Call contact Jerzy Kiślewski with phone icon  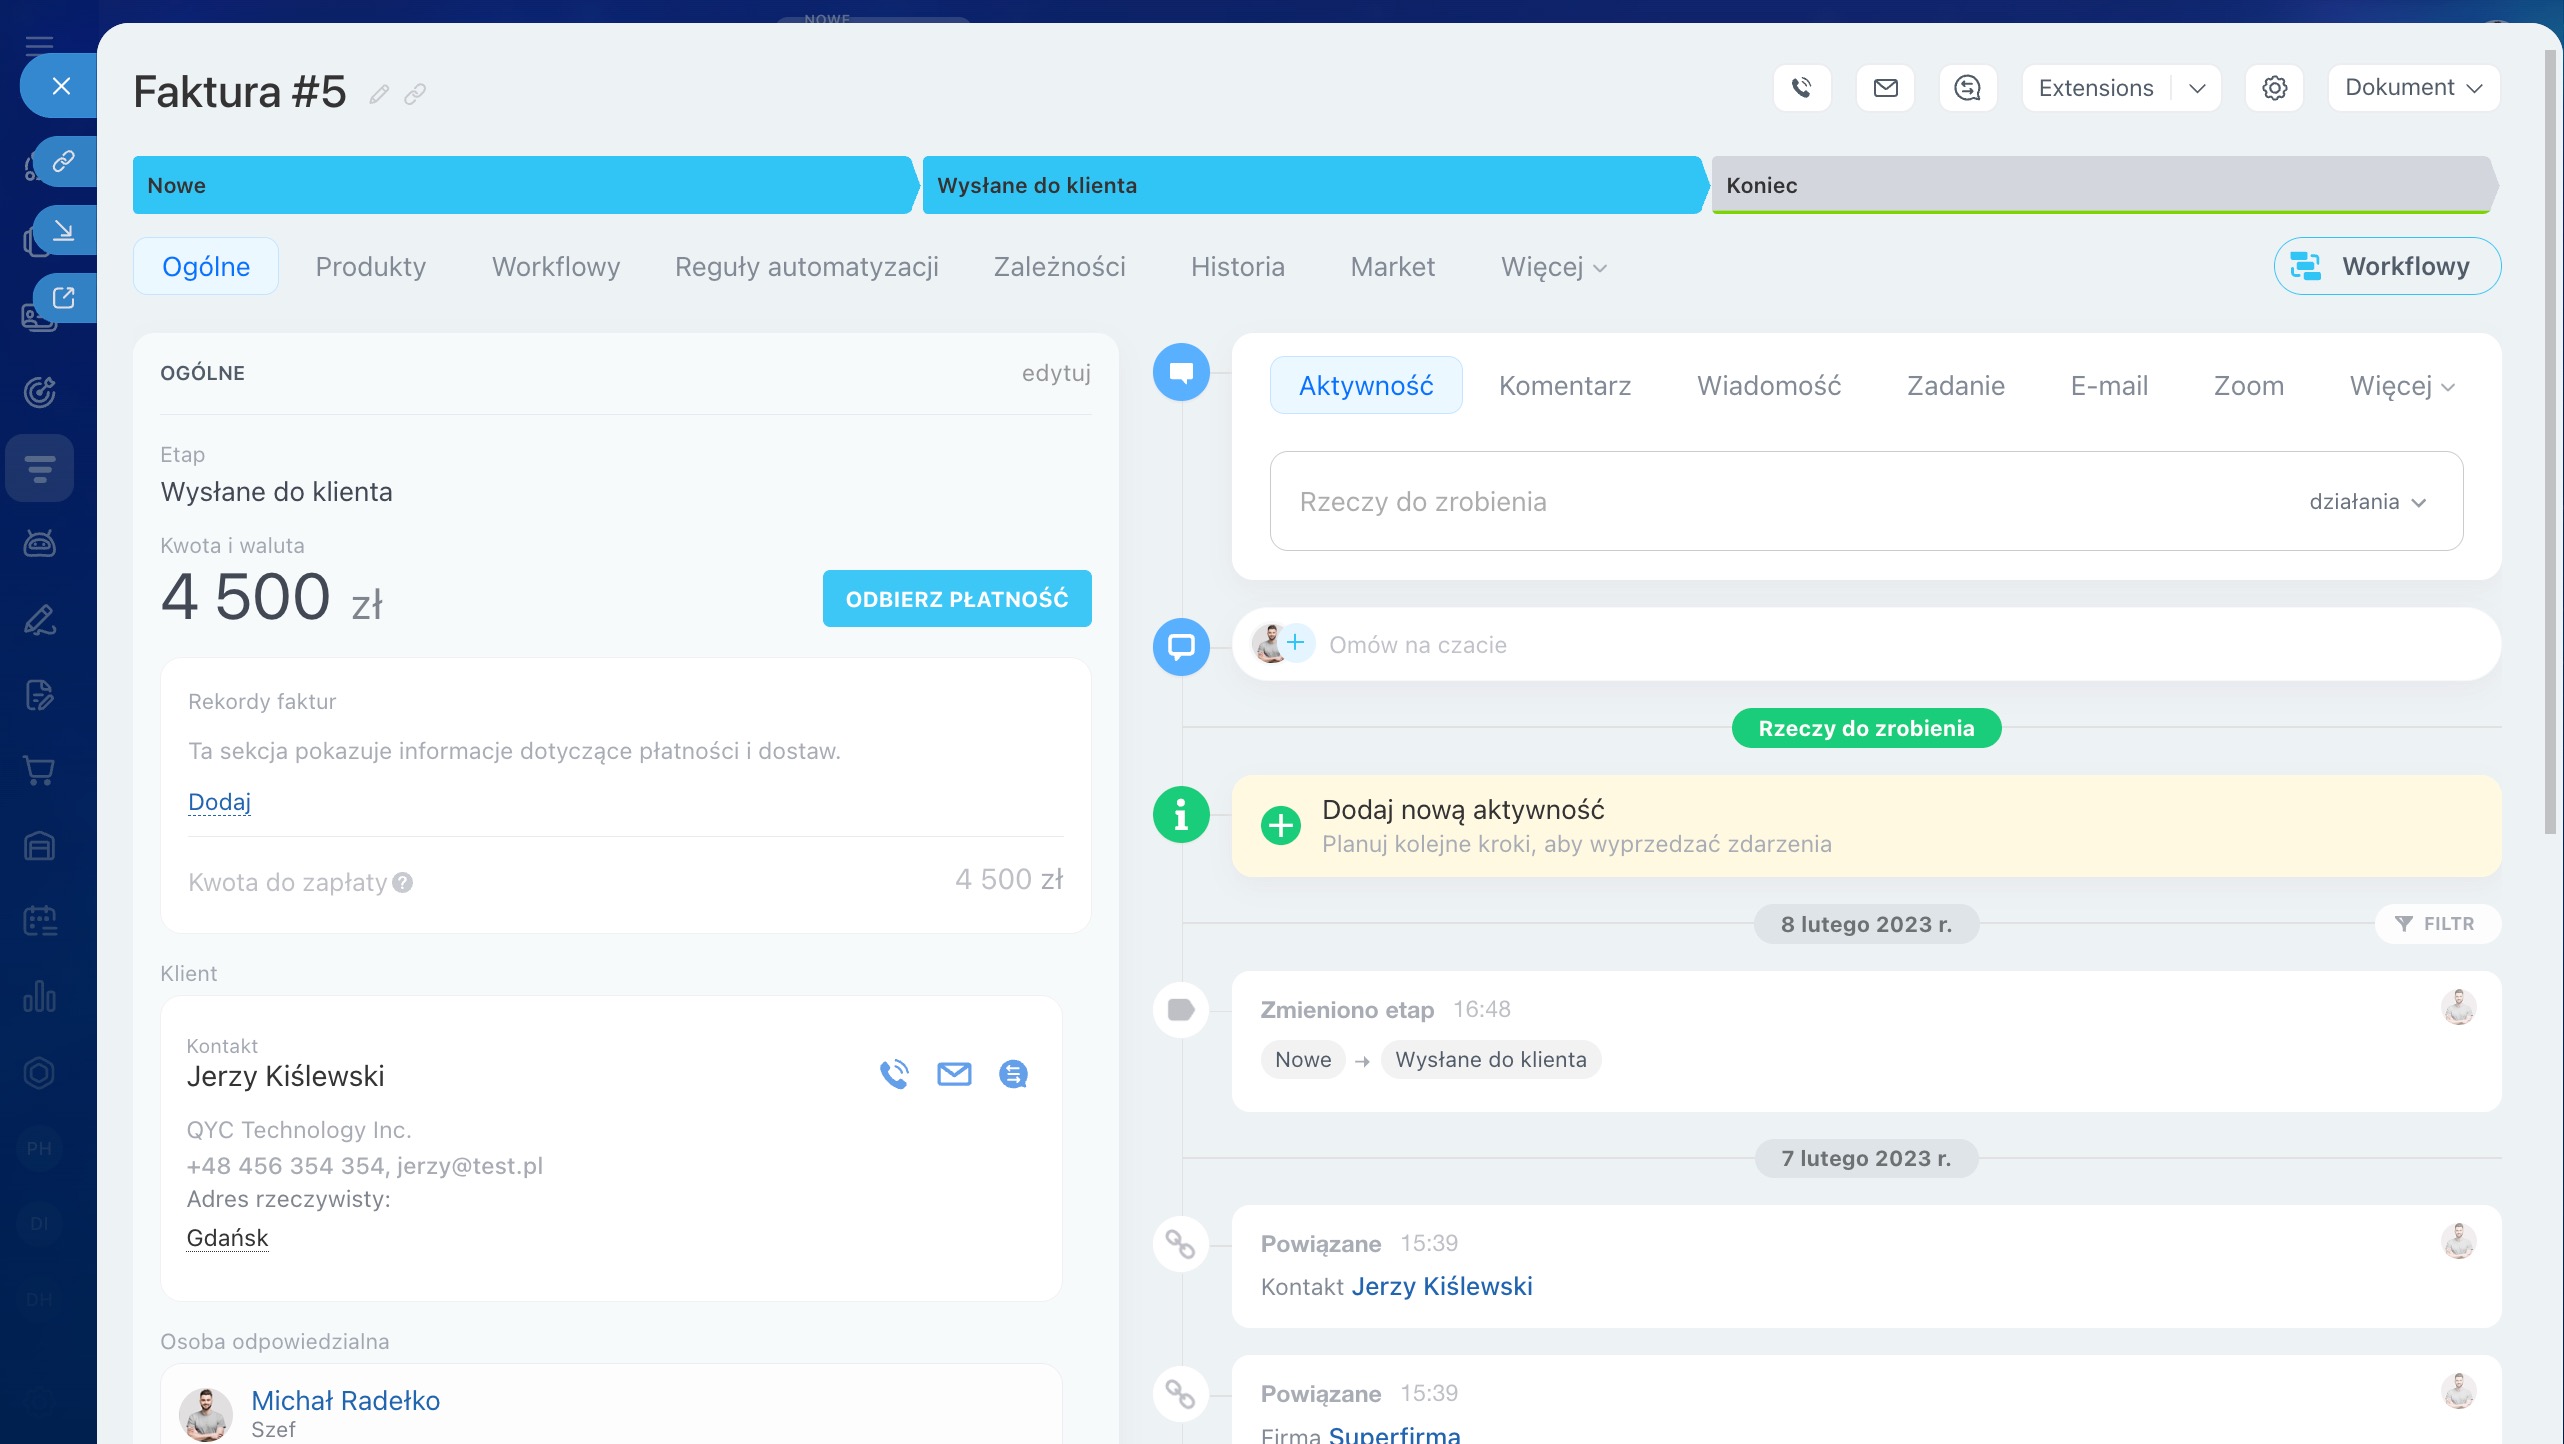click(x=894, y=1074)
